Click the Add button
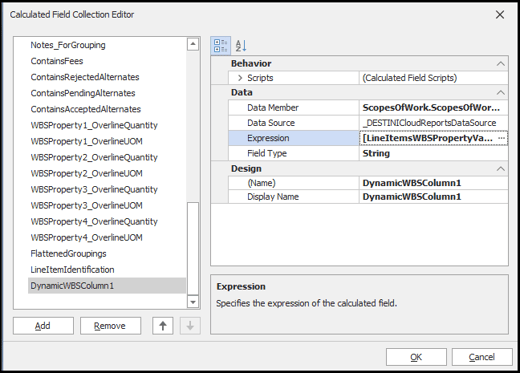Image resolution: width=520 pixels, height=373 pixels. 43,326
